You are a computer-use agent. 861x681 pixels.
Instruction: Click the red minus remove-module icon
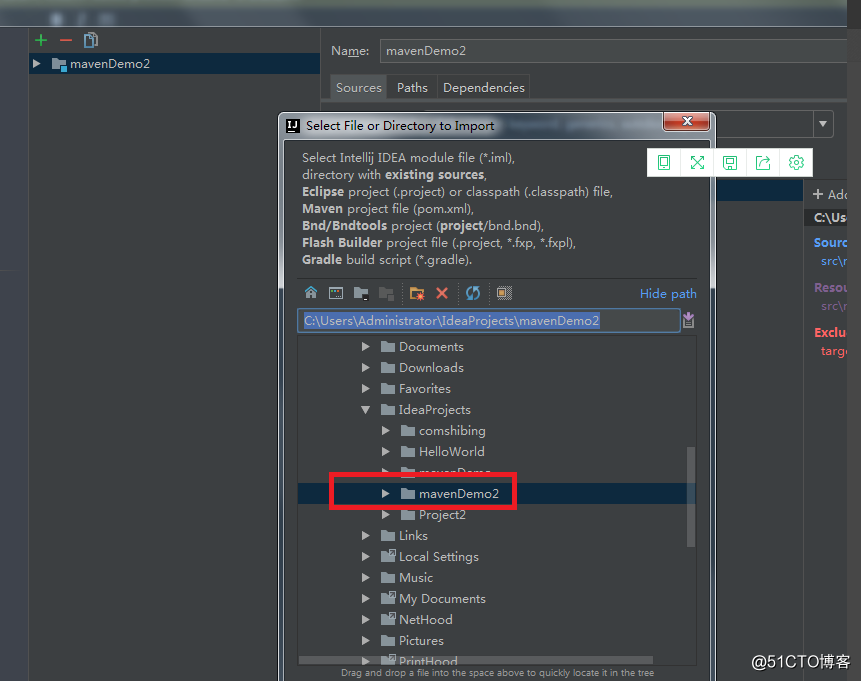pyautogui.click(x=66, y=40)
